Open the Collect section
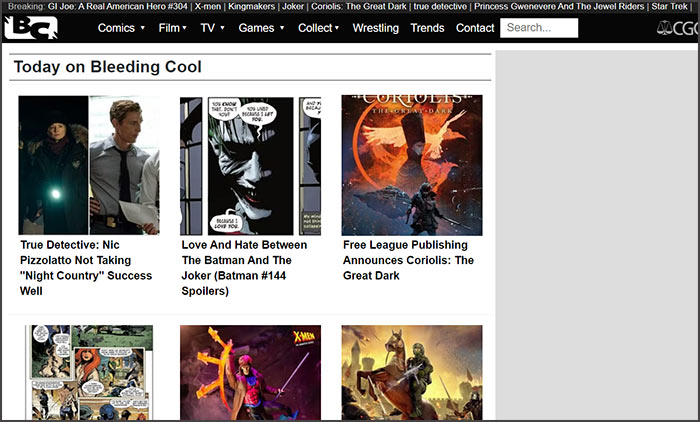This screenshot has width=700, height=422. pyautogui.click(x=315, y=28)
